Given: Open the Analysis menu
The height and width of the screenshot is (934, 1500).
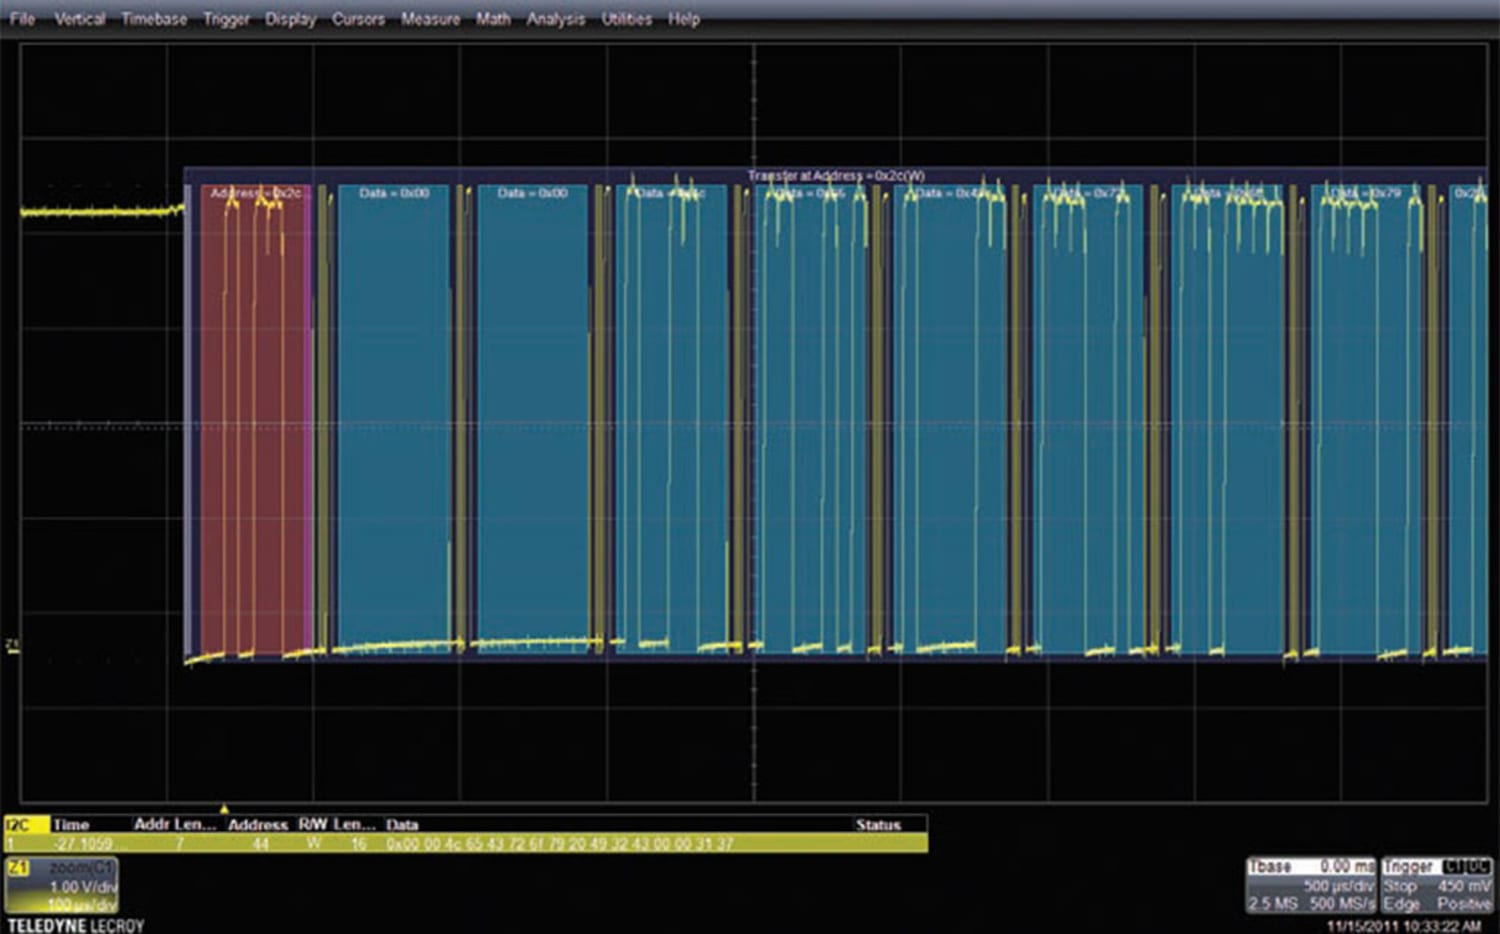Looking at the screenshot, I should pos(556,18).
